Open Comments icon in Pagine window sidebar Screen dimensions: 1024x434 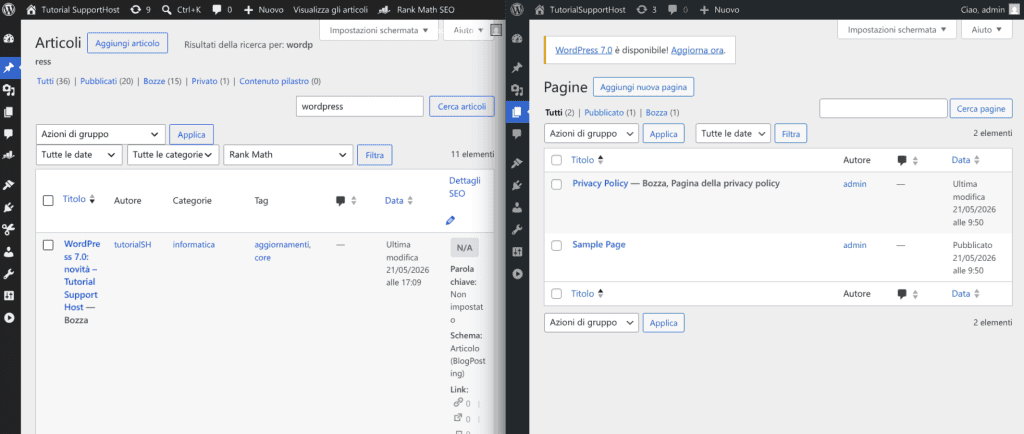pyautogui.click(x=517, y=133)
